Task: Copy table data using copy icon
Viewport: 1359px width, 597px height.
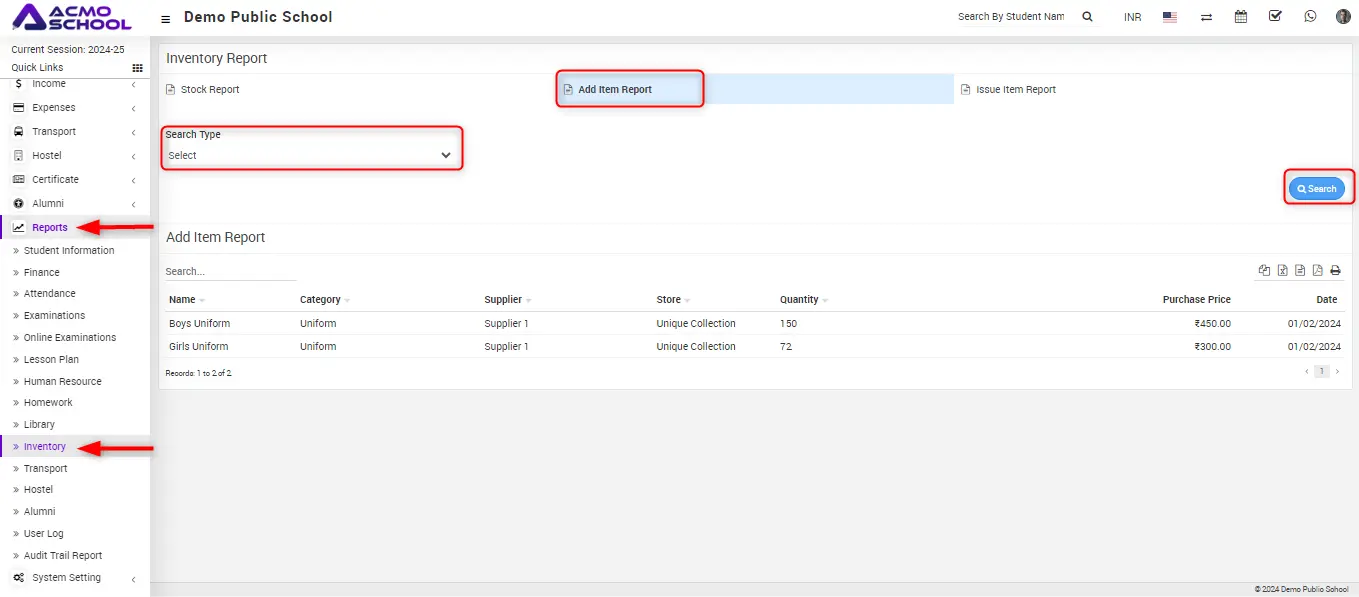Action: pos(1264,271)
